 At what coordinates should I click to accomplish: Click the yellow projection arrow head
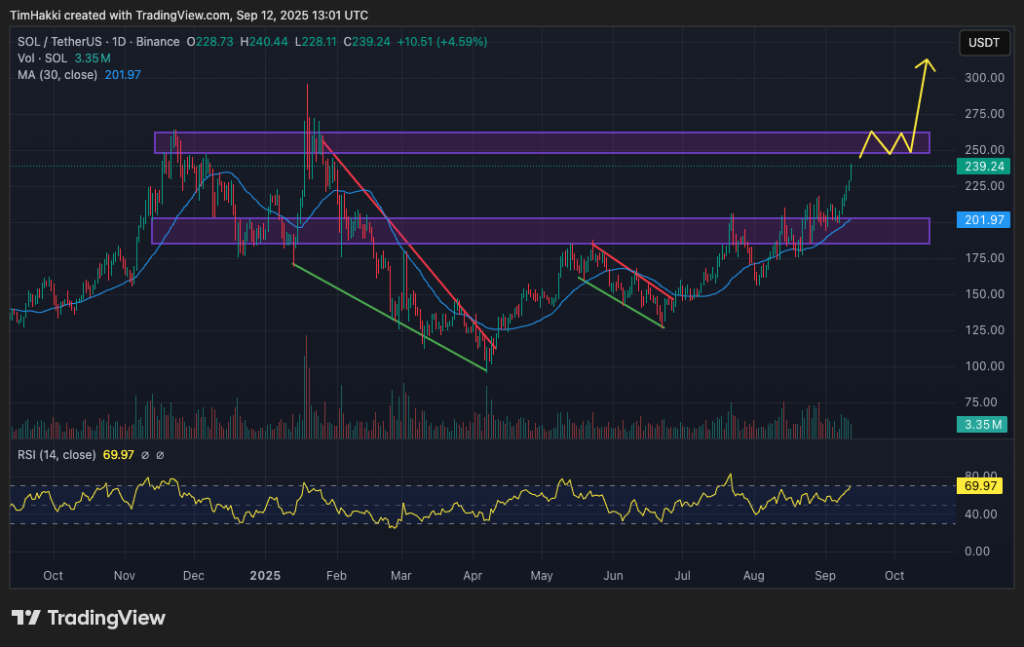[x=928, y=64]
